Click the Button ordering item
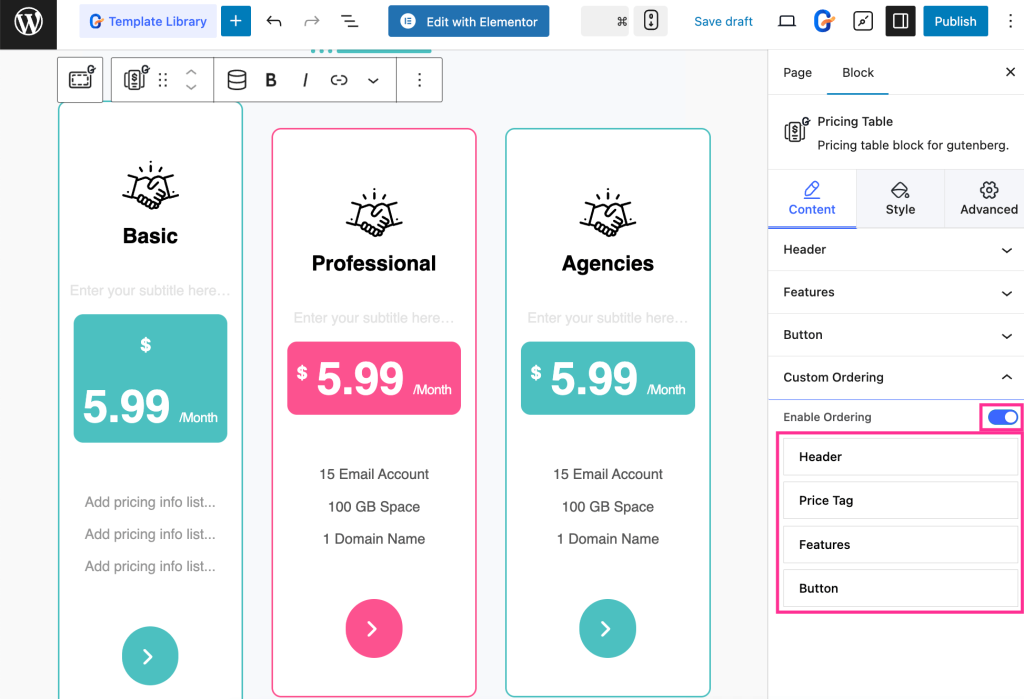The image size is (1024, 699). (x=900, y=588)
